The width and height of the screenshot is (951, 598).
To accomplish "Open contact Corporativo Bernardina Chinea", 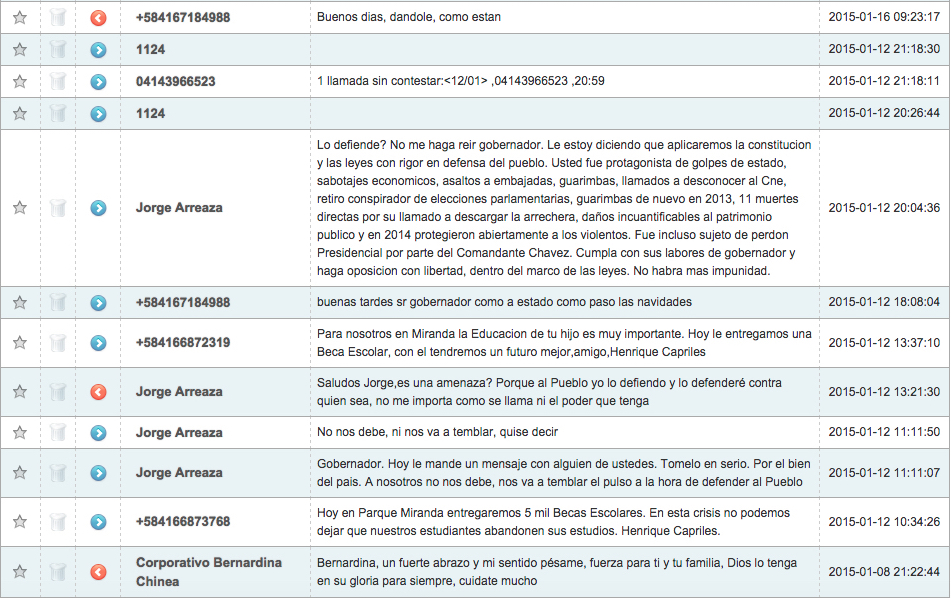I will (x=209, y=572).
